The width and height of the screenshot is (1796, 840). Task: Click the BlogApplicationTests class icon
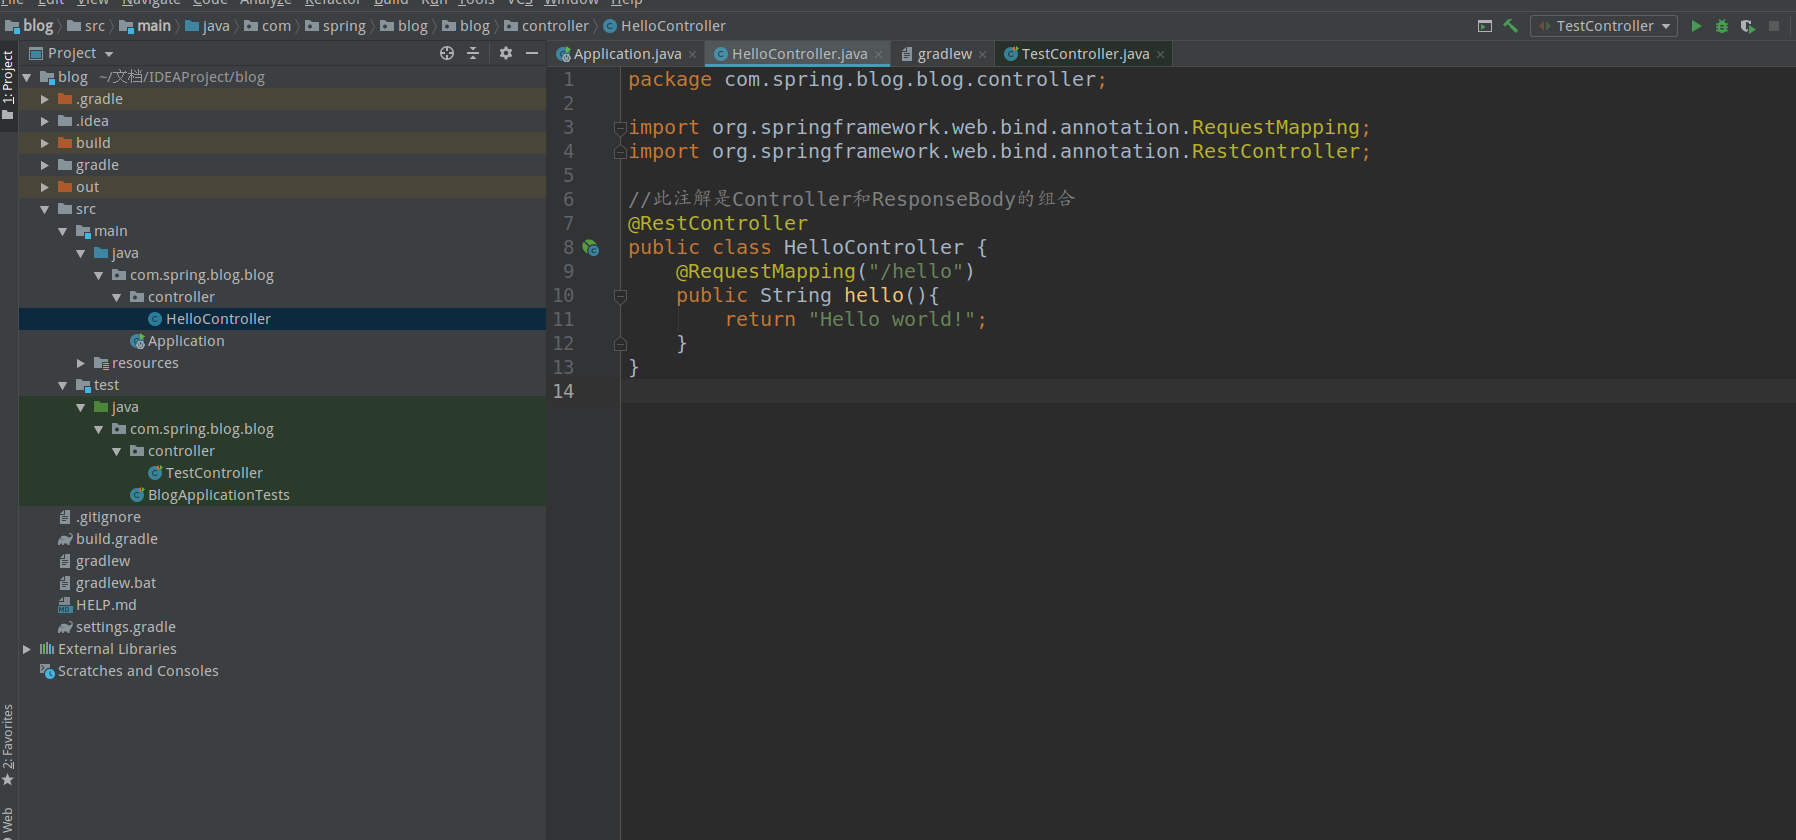click(138, 495)
